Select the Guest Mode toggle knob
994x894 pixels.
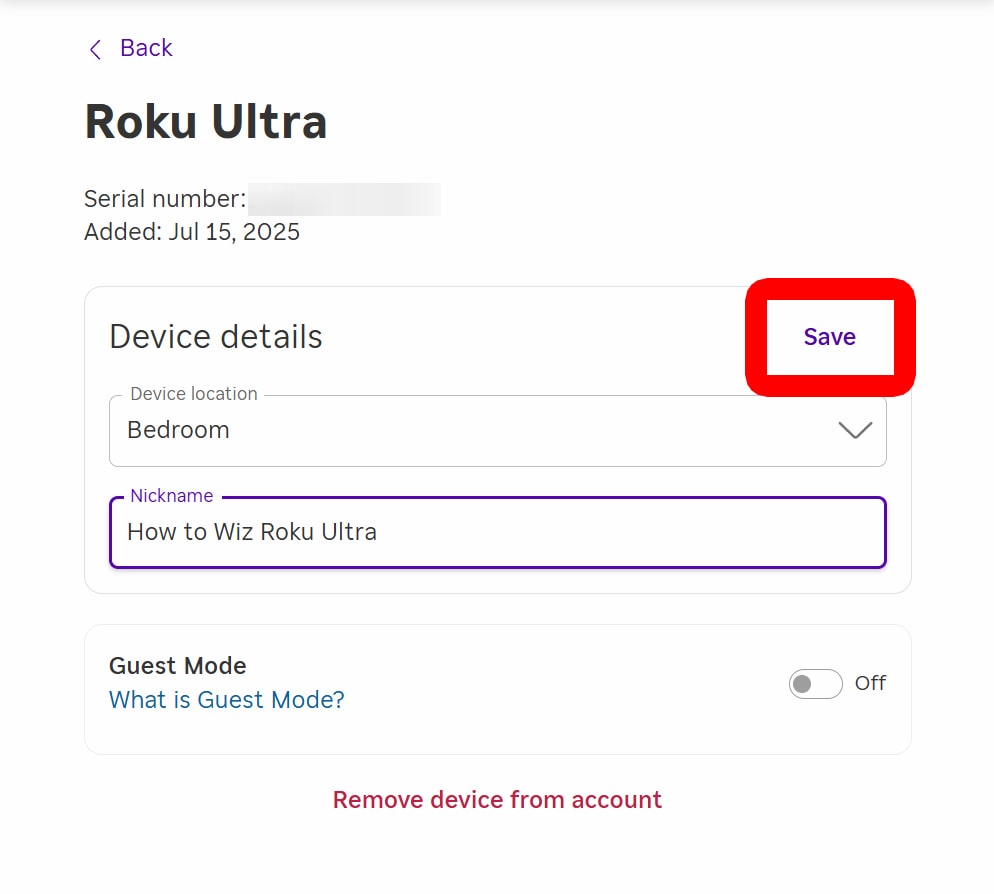(x=802, y=684)
